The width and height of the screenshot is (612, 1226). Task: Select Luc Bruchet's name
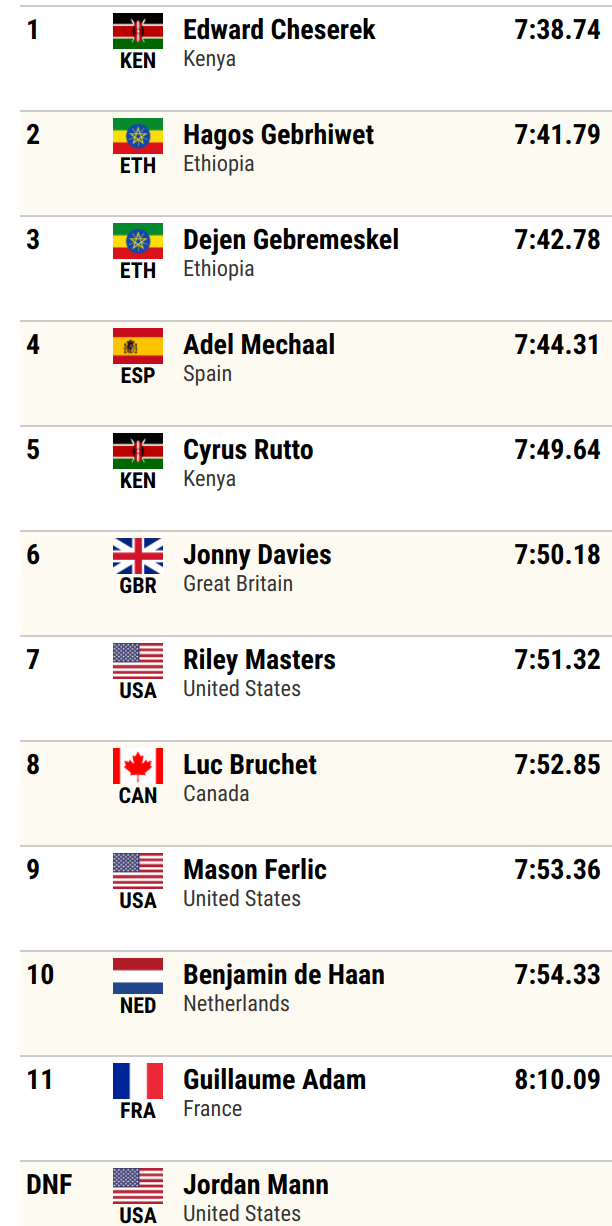coord(250,765)
